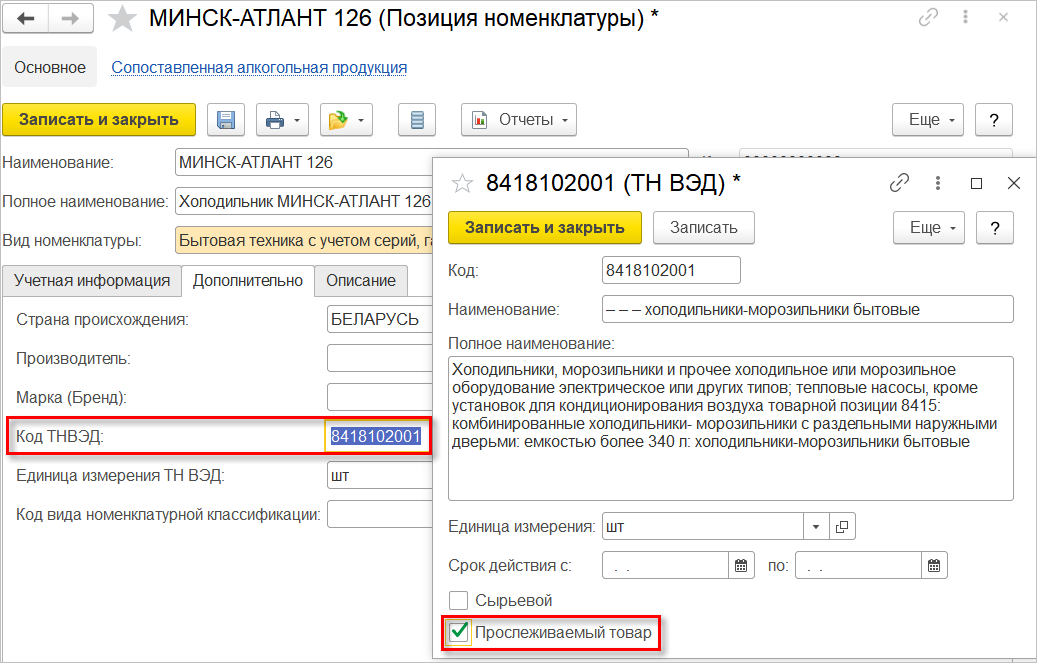Maximize the ТН ВЭД dialog

click(976, 183)
